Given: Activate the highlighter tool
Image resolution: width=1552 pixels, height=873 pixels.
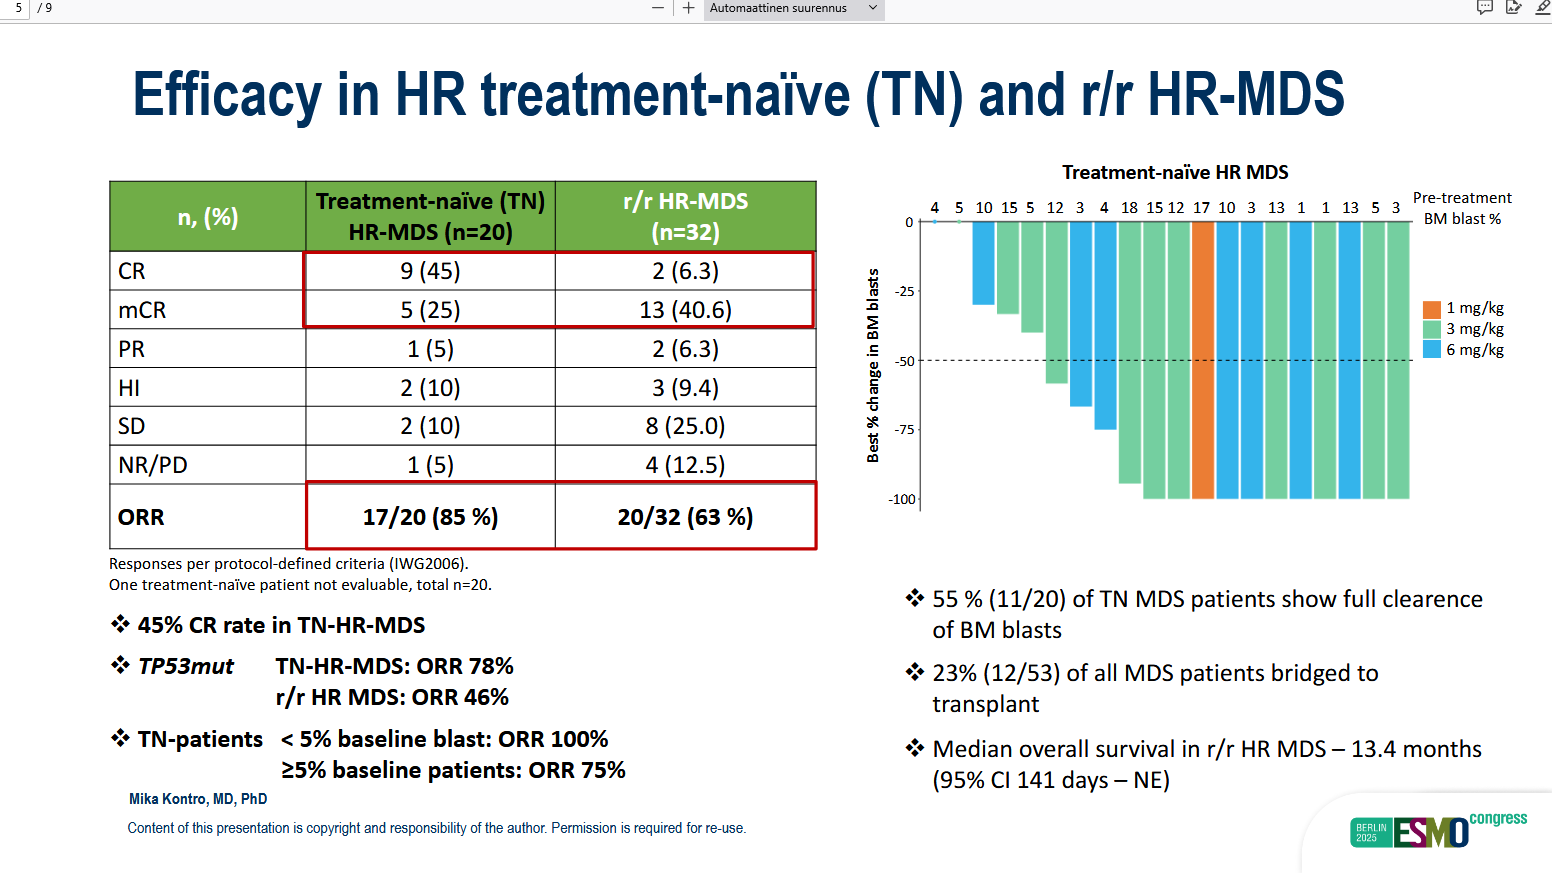Looking at the screenshot, I should (x=1542, y=8).
